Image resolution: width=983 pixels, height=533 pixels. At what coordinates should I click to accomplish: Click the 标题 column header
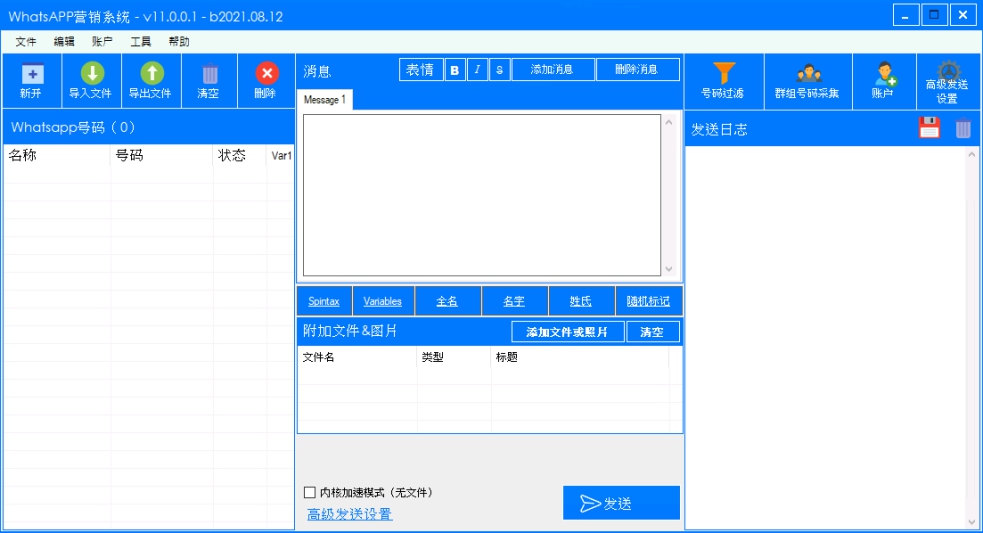pyautogui.click(x=580, y=357)
